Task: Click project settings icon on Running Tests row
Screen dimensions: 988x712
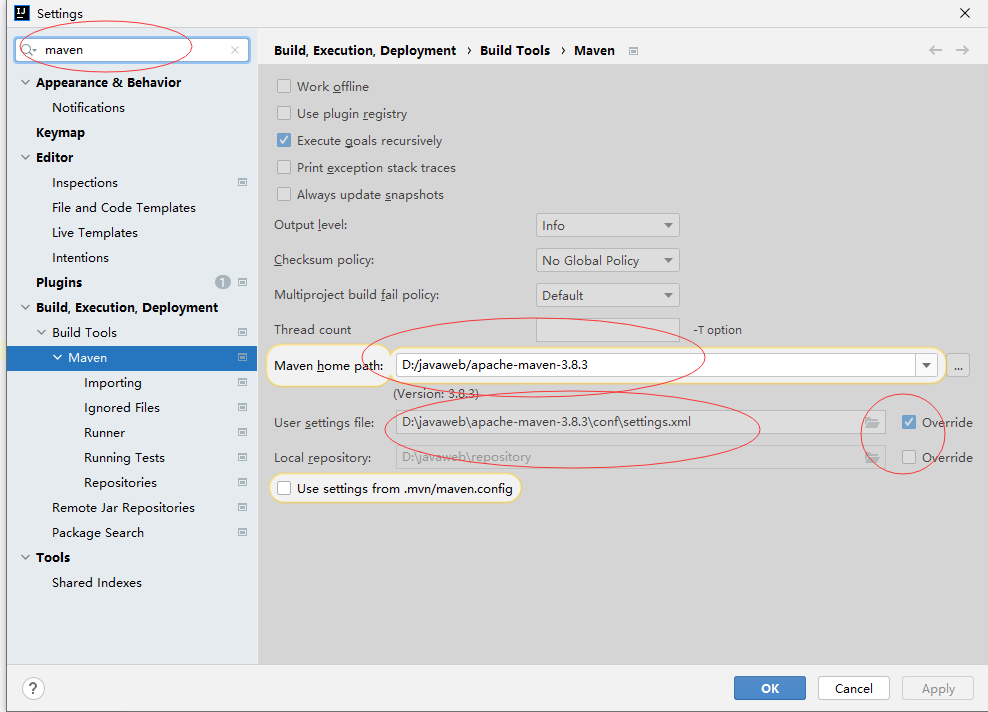Action: pyautogui.click(x=242, y=457)
